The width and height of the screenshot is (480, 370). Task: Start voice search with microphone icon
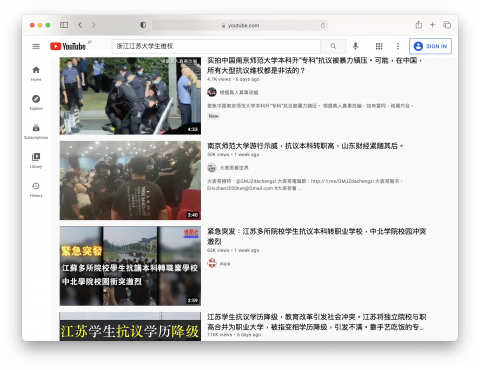[355, 46]
